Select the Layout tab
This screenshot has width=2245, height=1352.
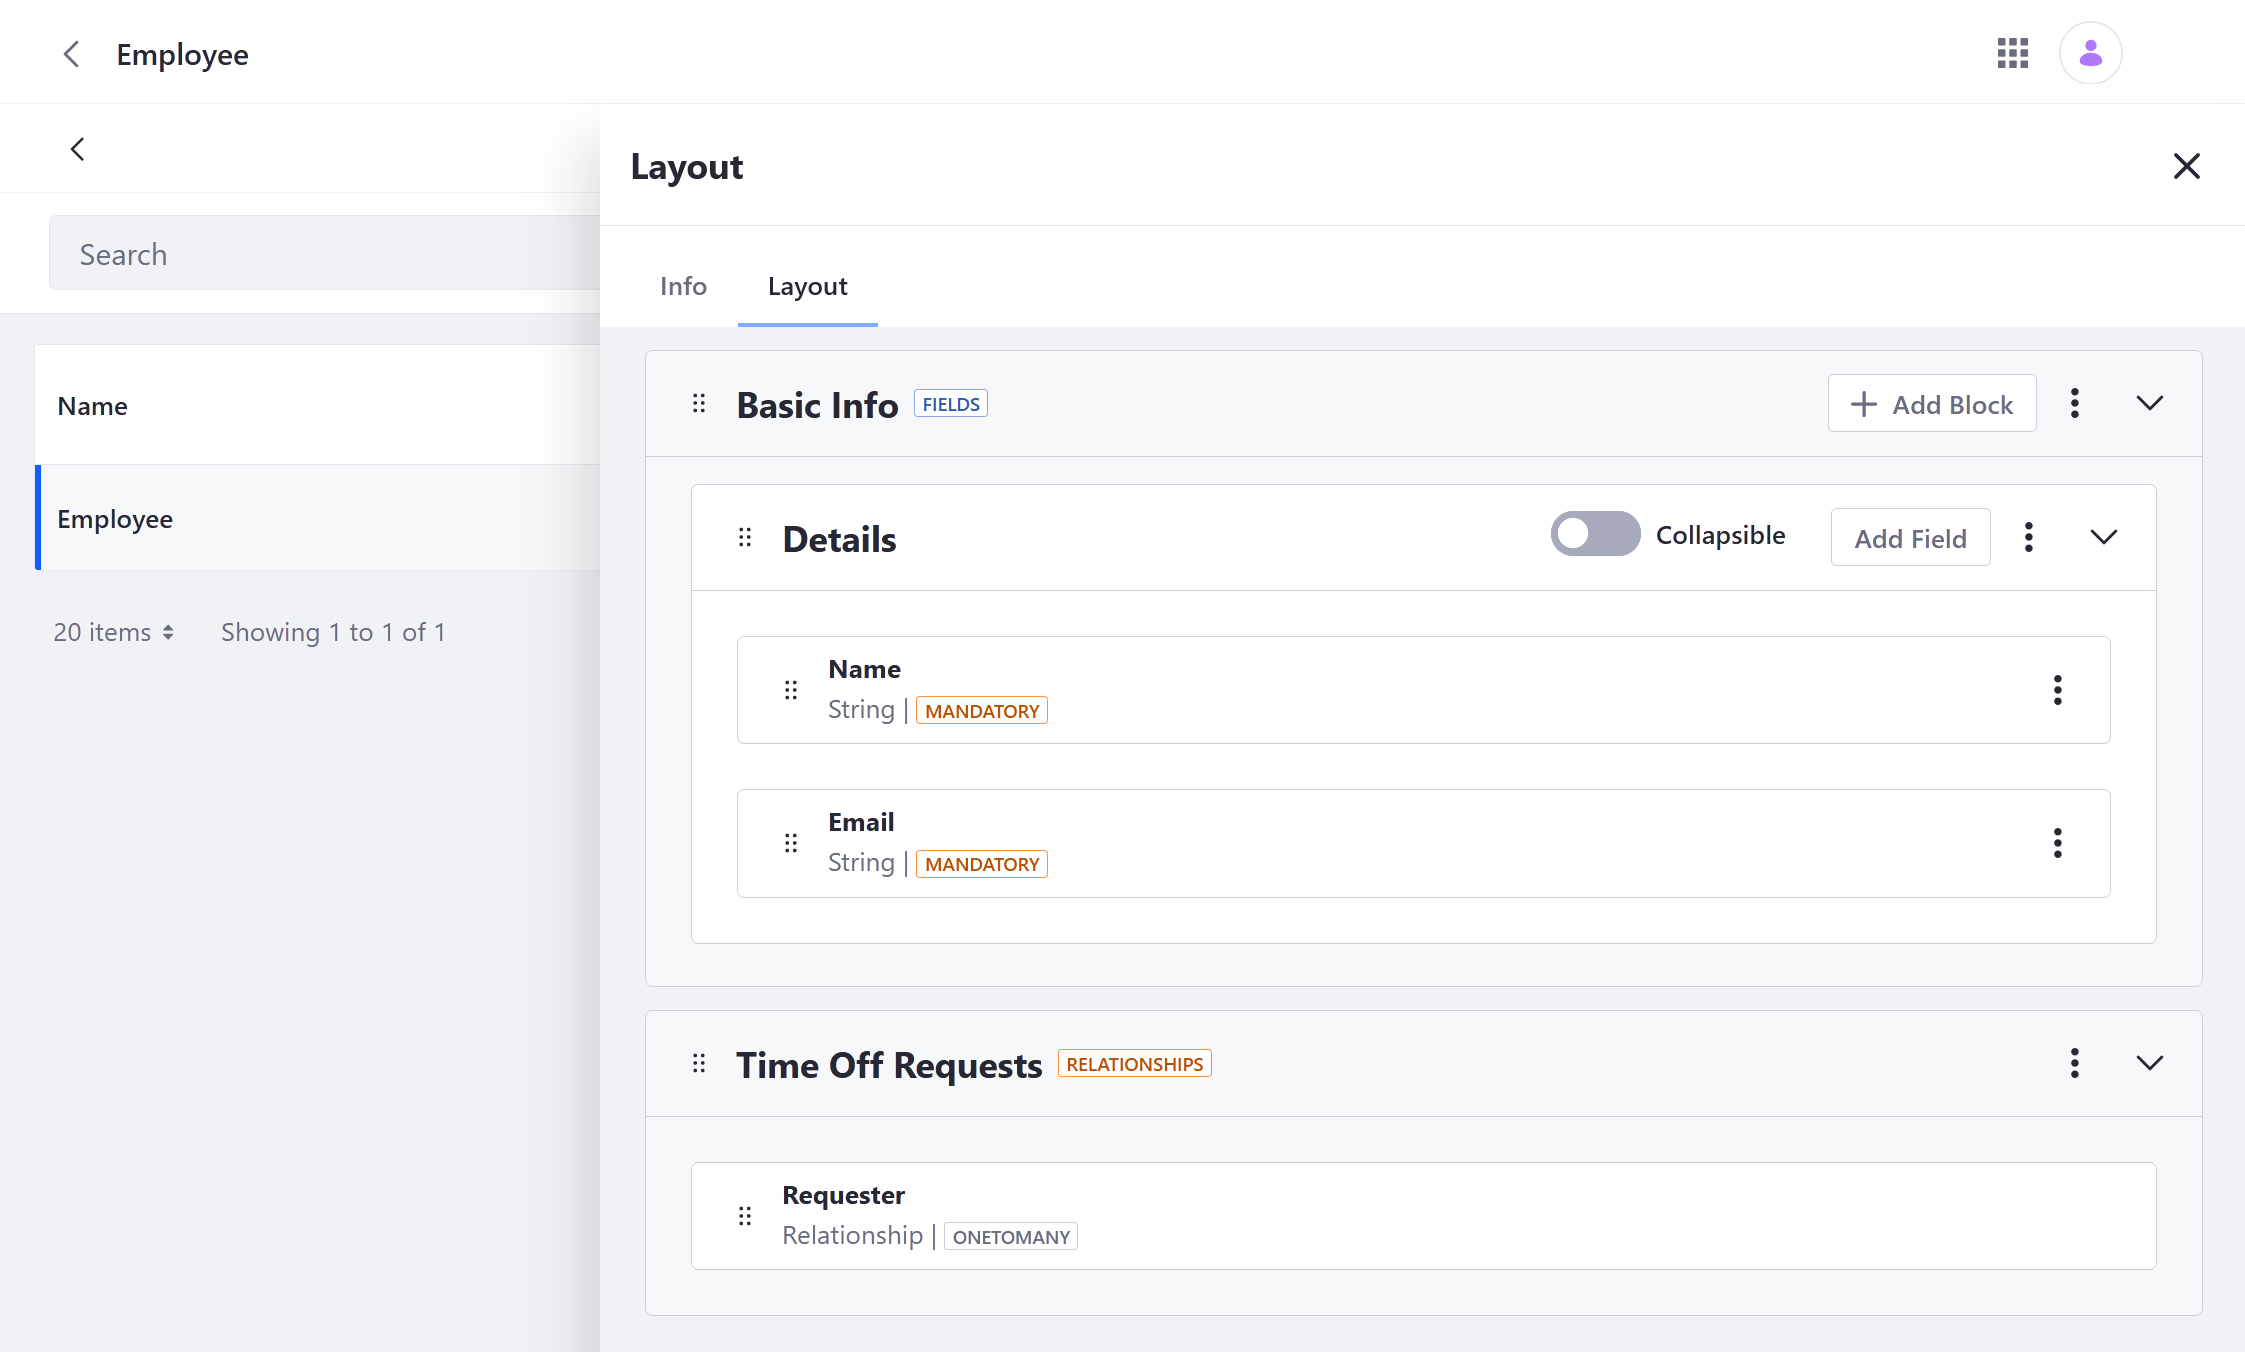click(x=808, y=285)
